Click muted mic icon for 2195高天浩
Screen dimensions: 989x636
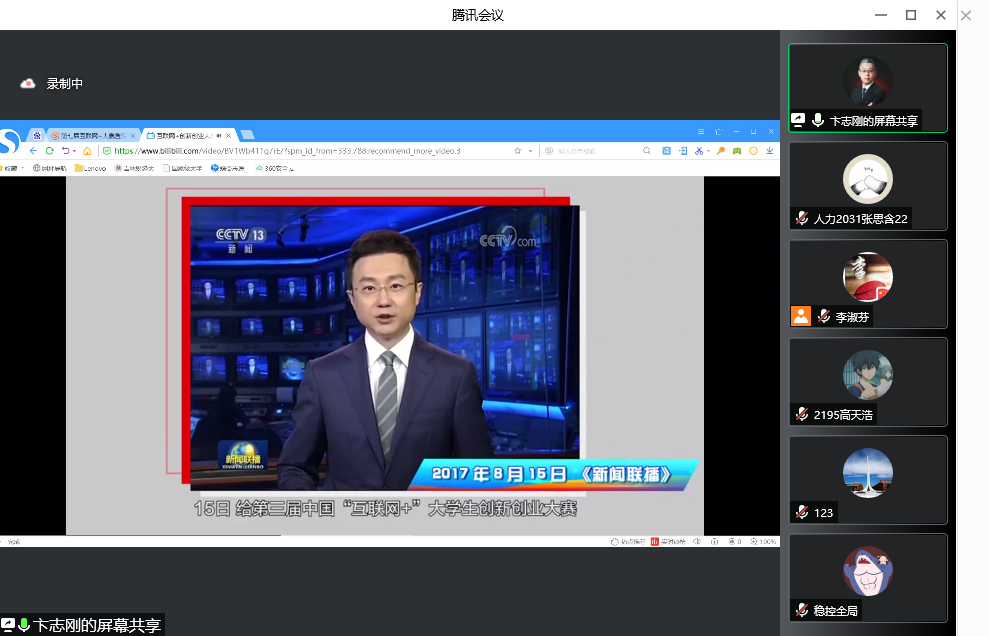(x=802, y=415)
